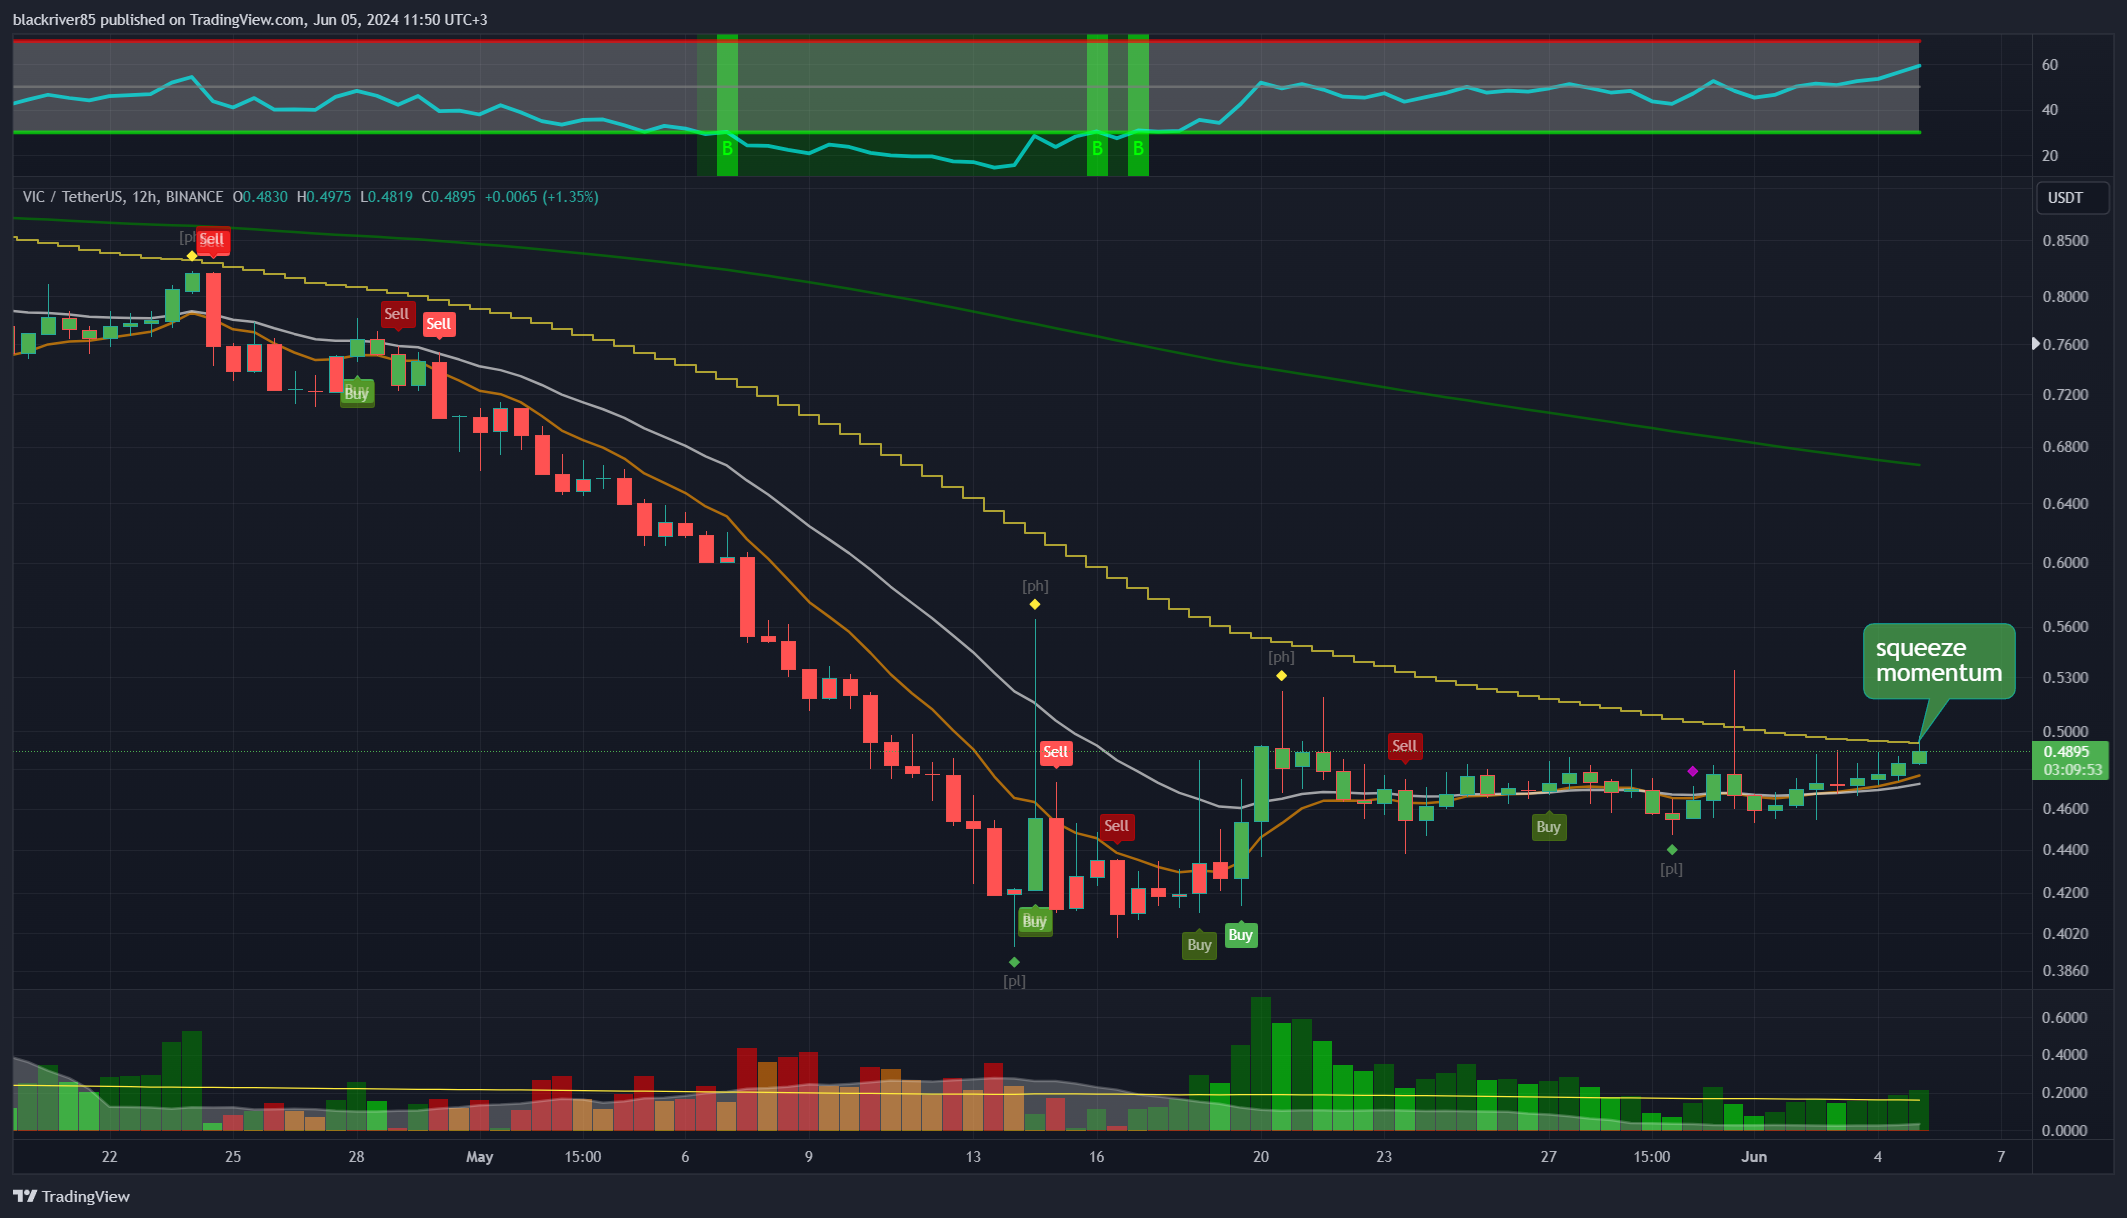
Task: Click the bright Sell label under May 14 [ph]
Action: [1056, 752]
